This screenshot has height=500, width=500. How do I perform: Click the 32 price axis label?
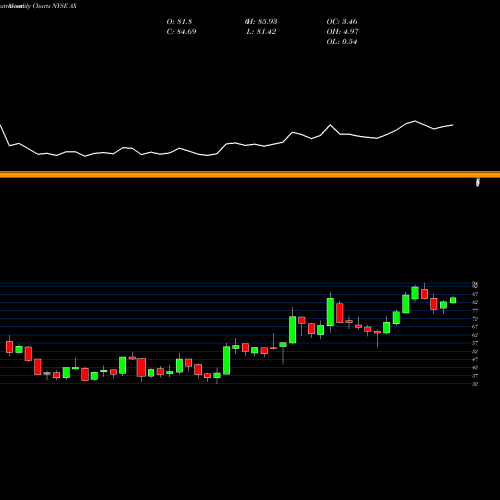pyautogui.click(x=475, y=384)
